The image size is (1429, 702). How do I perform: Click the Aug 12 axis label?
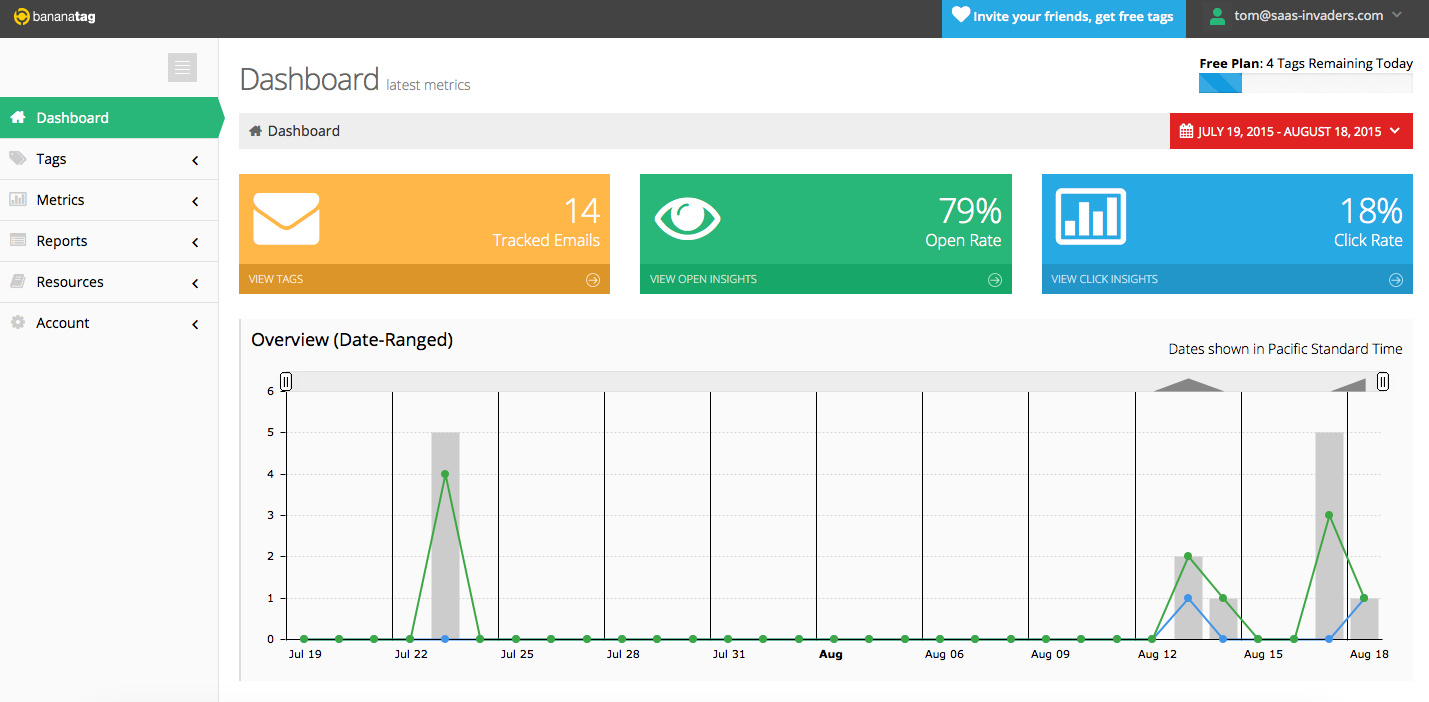[1157, 654]
